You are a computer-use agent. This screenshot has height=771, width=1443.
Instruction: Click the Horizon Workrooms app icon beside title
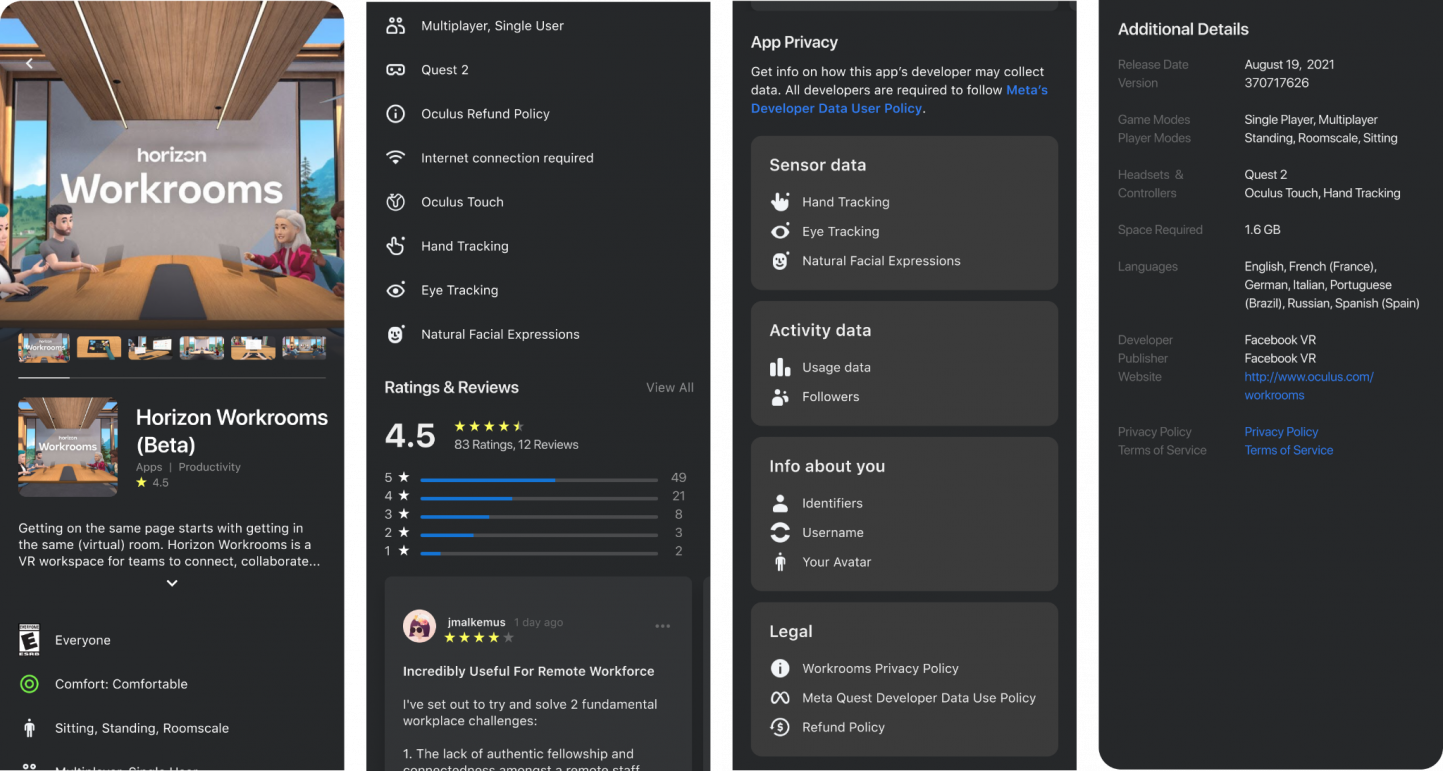[x=68, y=447]
